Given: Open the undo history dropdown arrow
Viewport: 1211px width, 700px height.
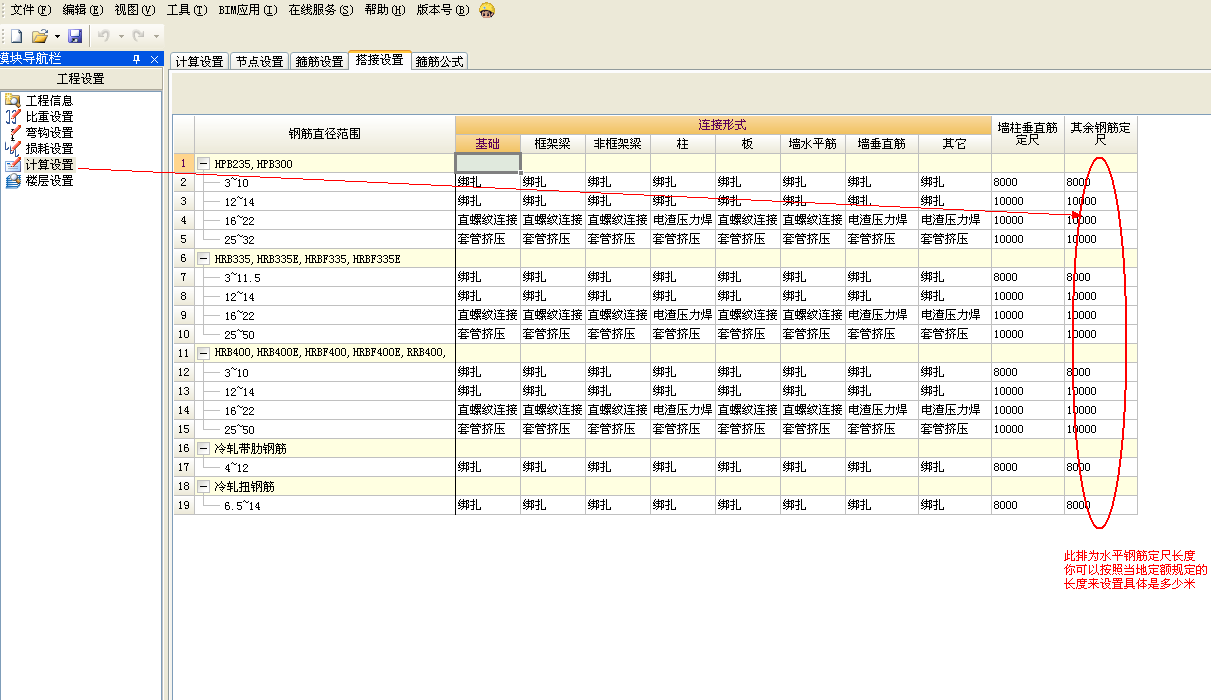Looking at the screenshot, I should [120, 36].
